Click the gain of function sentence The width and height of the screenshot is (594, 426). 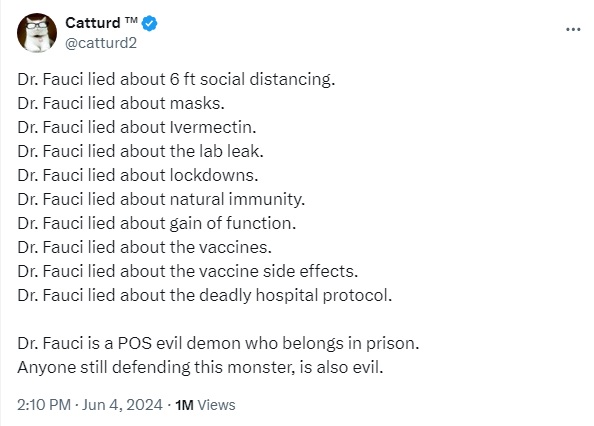[x=156, y=223]
